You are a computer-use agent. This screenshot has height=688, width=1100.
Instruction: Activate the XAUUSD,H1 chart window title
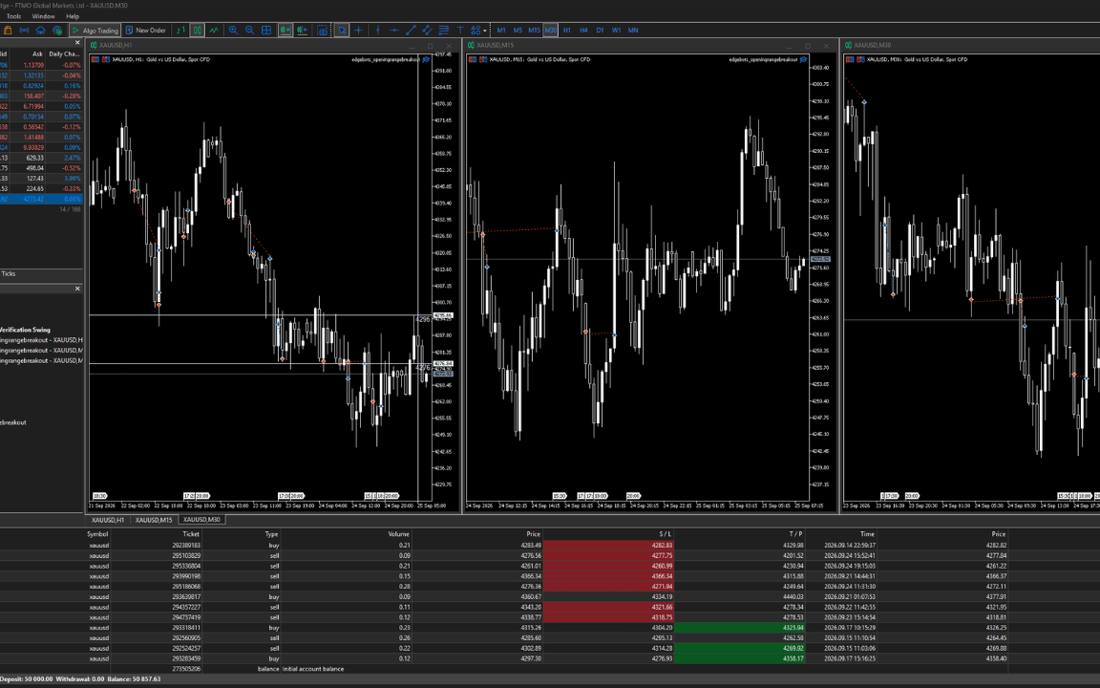tap(116, 45)
